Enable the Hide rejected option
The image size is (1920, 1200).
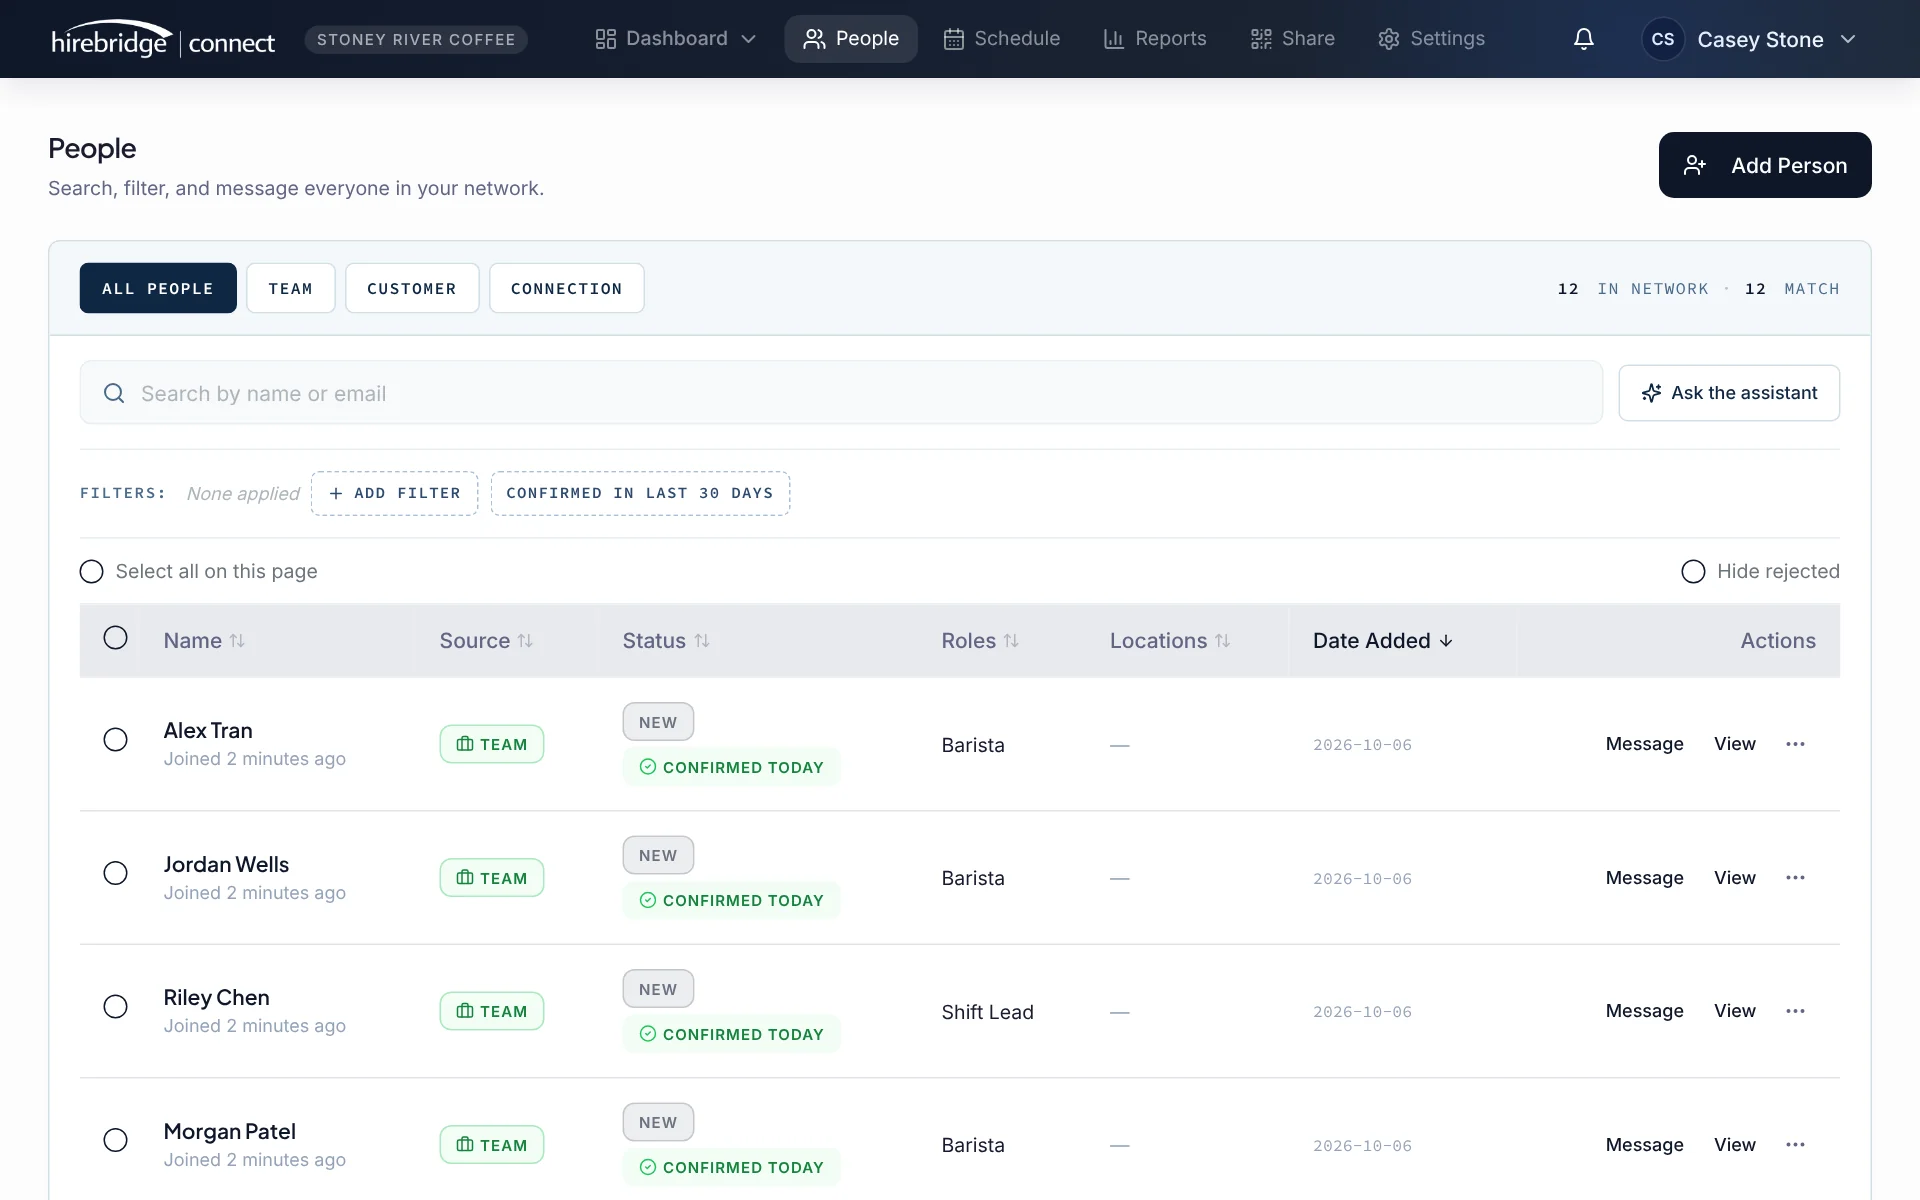[x=1693, y=571]
